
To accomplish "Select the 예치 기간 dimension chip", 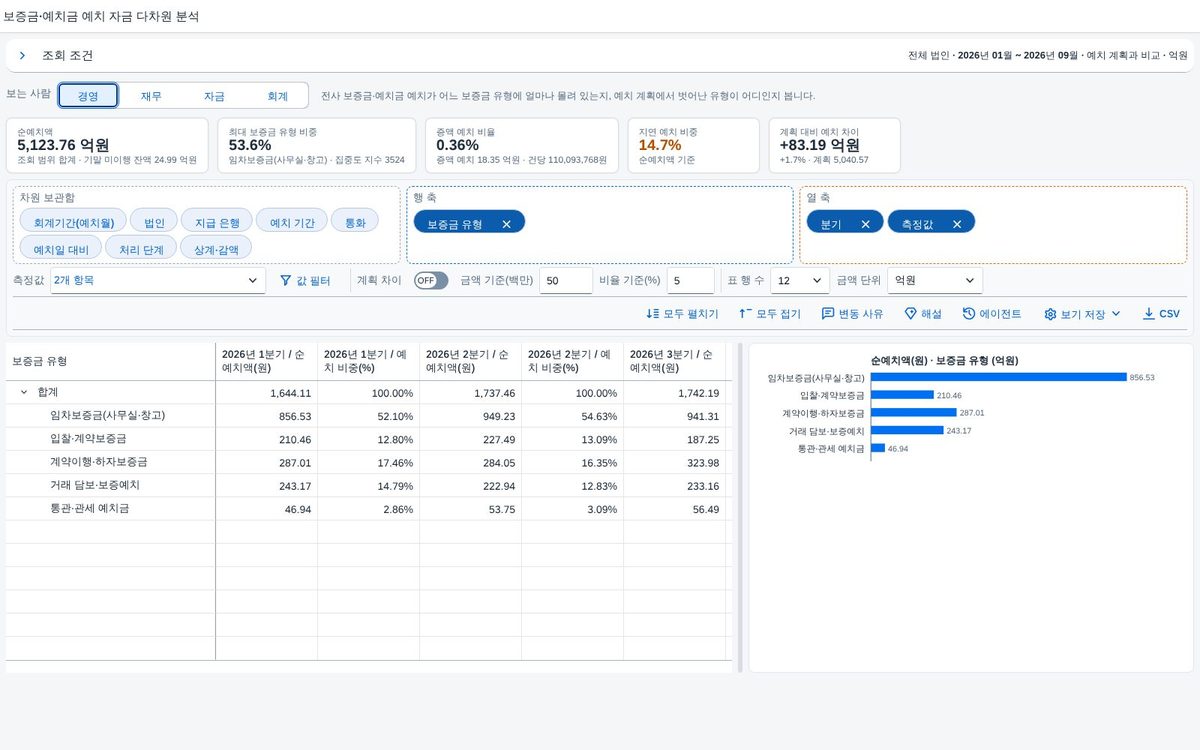I will pyautogui.click(x=292, y=222).
